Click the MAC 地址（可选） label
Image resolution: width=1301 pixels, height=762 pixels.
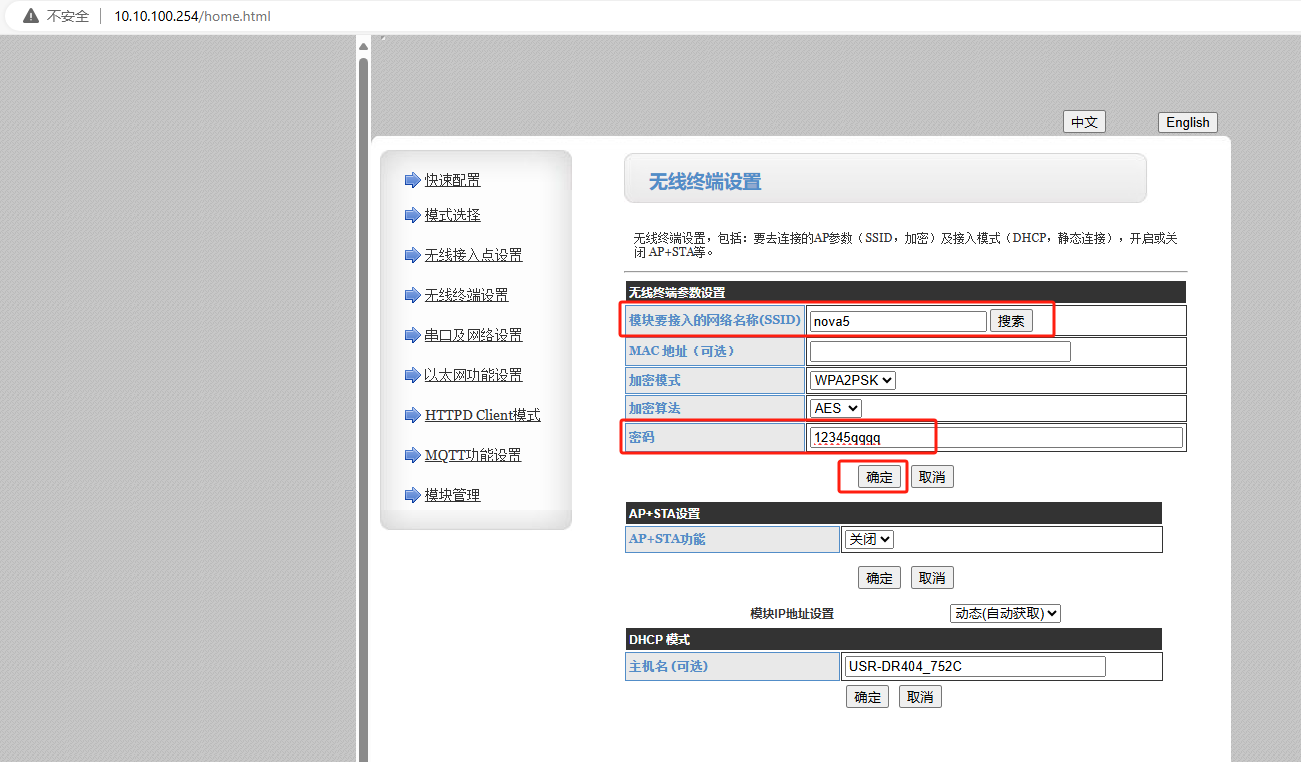[682, 351]
